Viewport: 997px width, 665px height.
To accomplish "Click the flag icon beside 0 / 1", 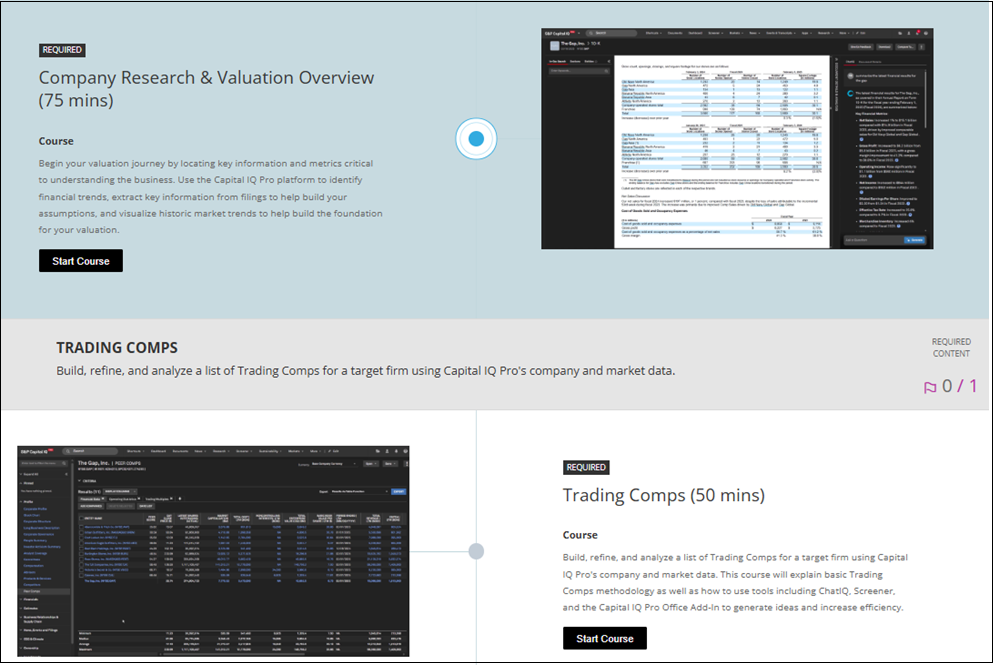I will point(930,387).
